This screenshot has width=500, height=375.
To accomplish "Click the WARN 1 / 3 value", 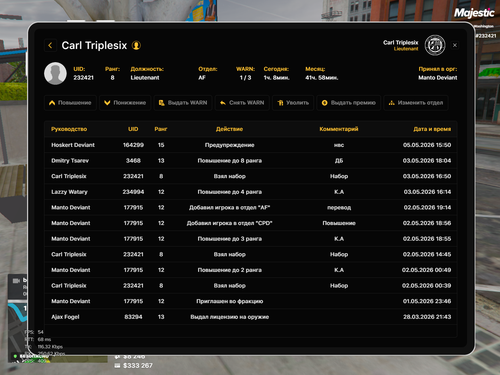I will pyautogui.click(x=245, y=78).
